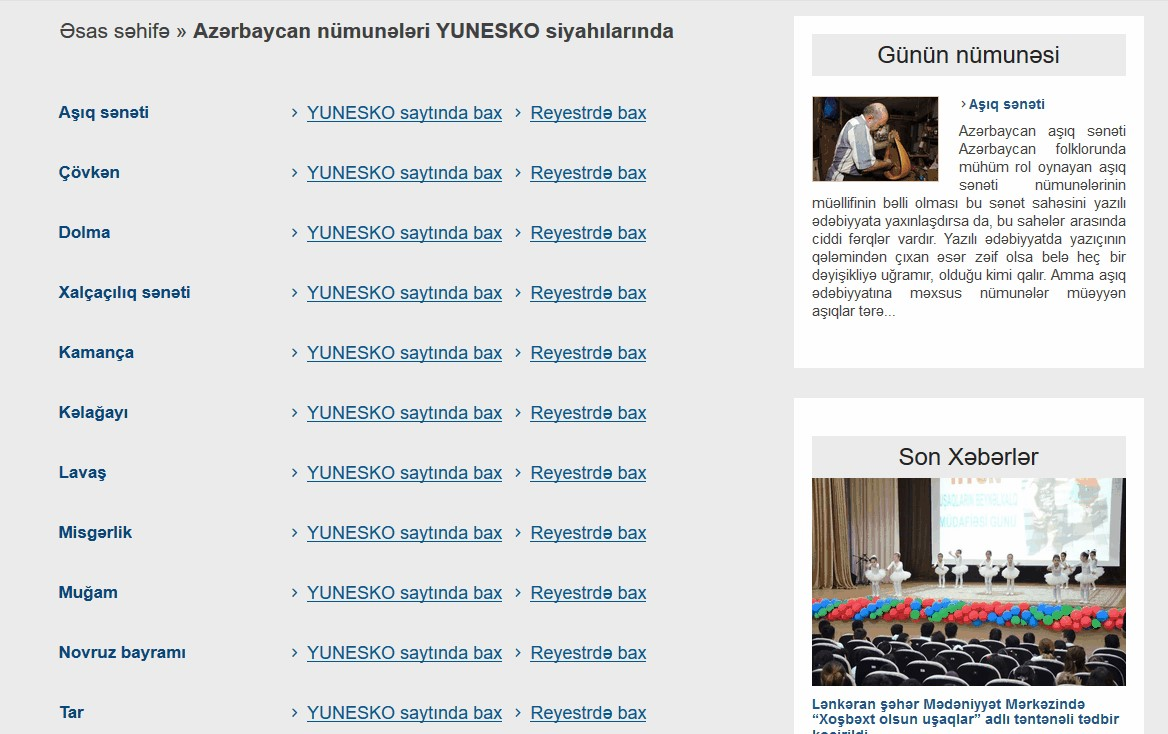Open 'Reyestrdə bax' link for Aşıq sənəti
The height and width of the screenshot is (734, 1168).
pyautogui.click(x=588, y=113)
